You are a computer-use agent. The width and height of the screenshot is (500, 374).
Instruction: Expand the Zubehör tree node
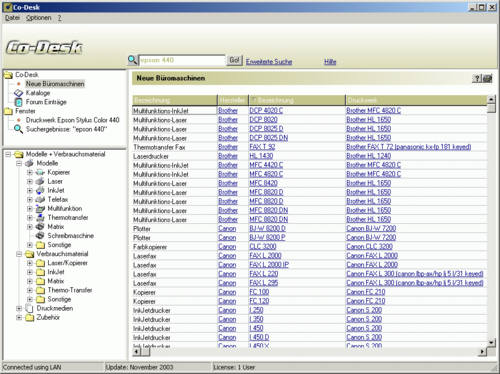click(x=19, y=317)
